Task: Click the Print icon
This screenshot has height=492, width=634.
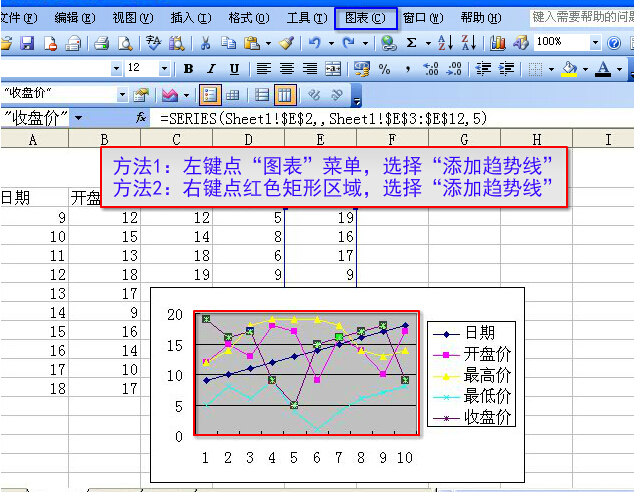Action: click(101, 43)
